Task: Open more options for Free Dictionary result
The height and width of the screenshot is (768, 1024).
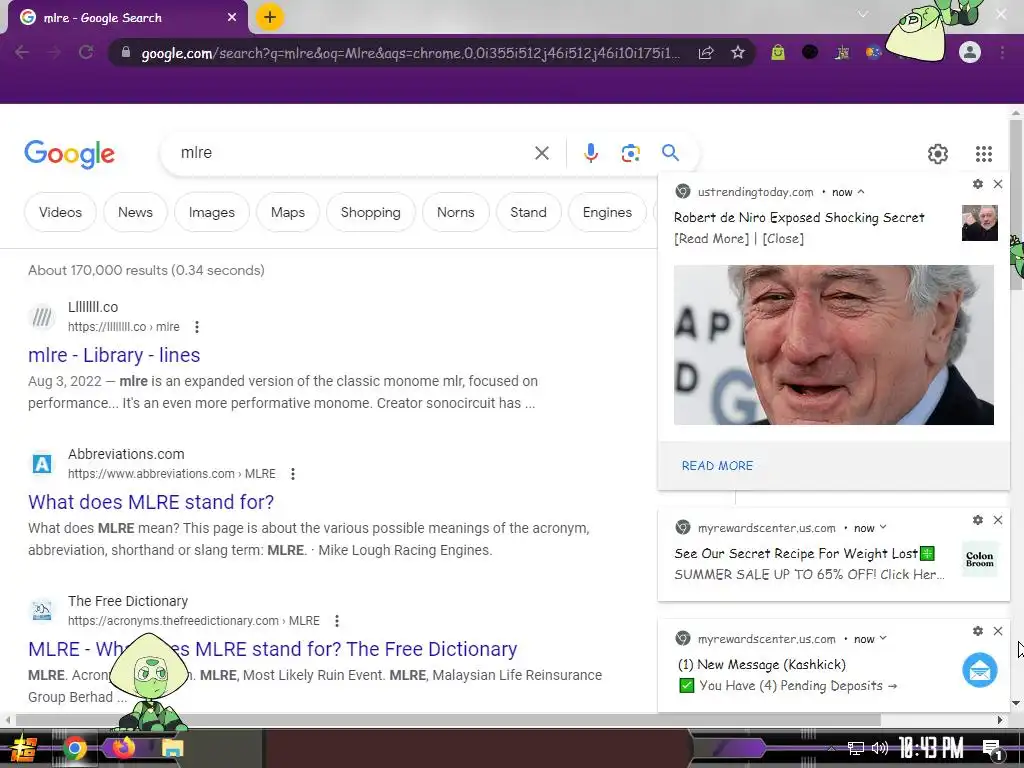Action: [336, 620]
